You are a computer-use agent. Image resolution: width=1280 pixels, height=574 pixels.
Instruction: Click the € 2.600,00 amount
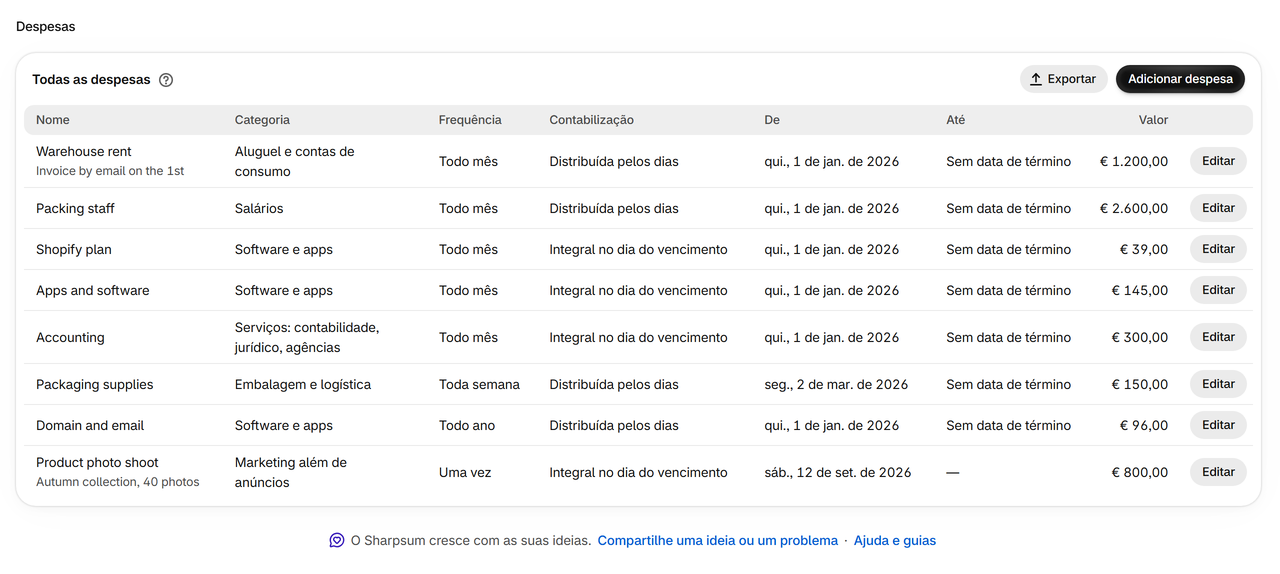[x=1134, y=208]
